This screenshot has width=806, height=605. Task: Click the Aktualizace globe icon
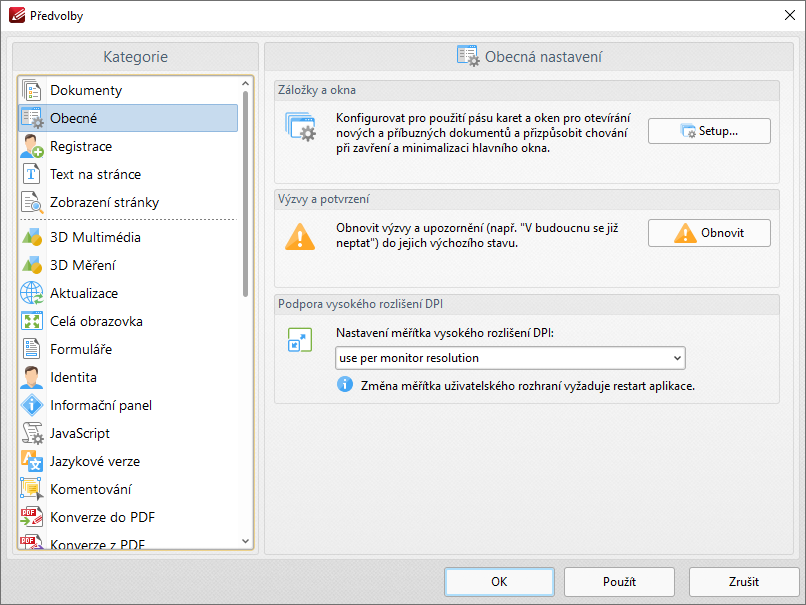click(x=32, y=294)
